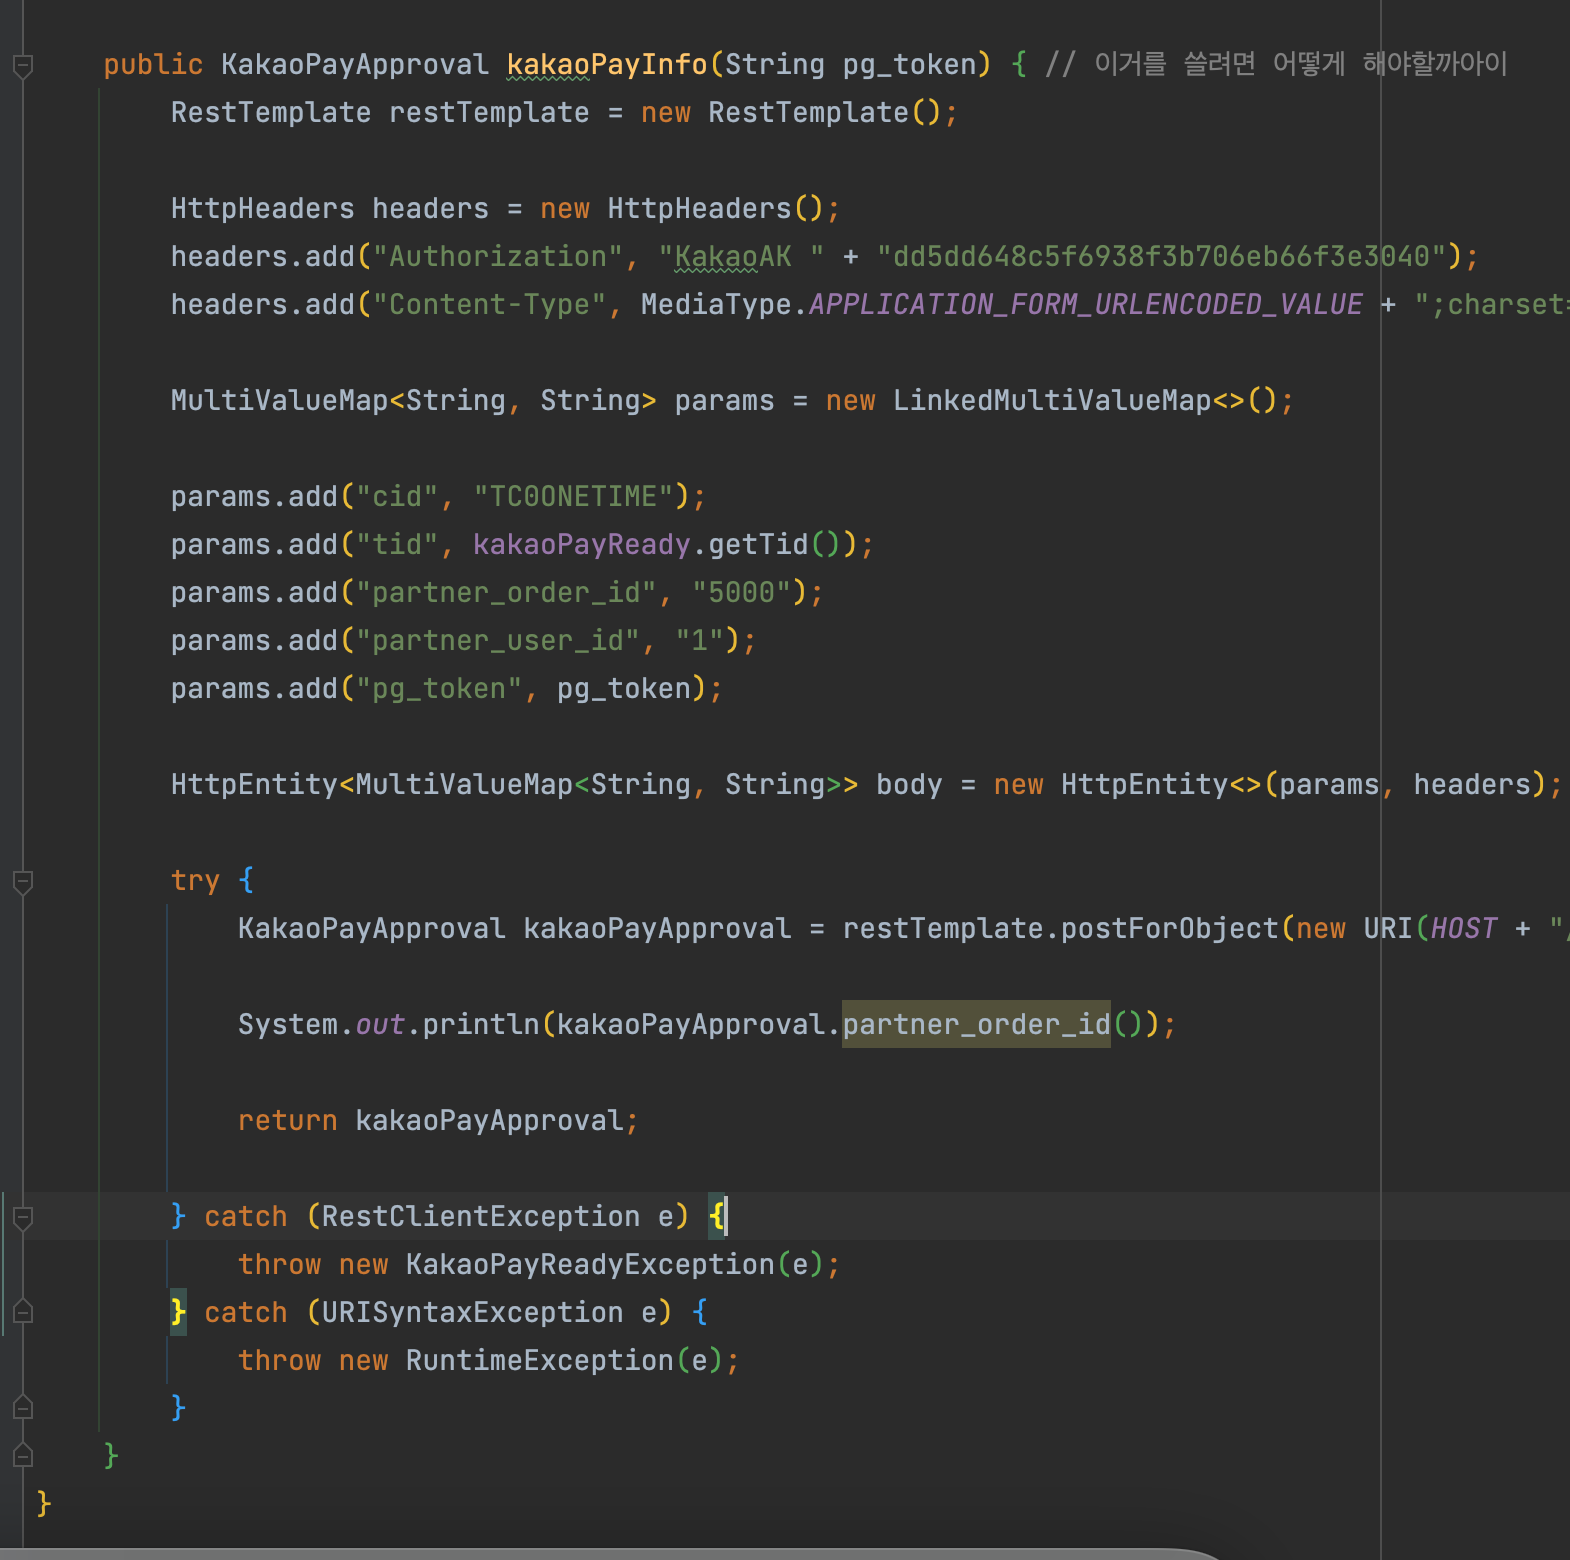1570x1560 pixels.
Task: Click the HOST constant in URI call
Action: tap(1464, 928)
